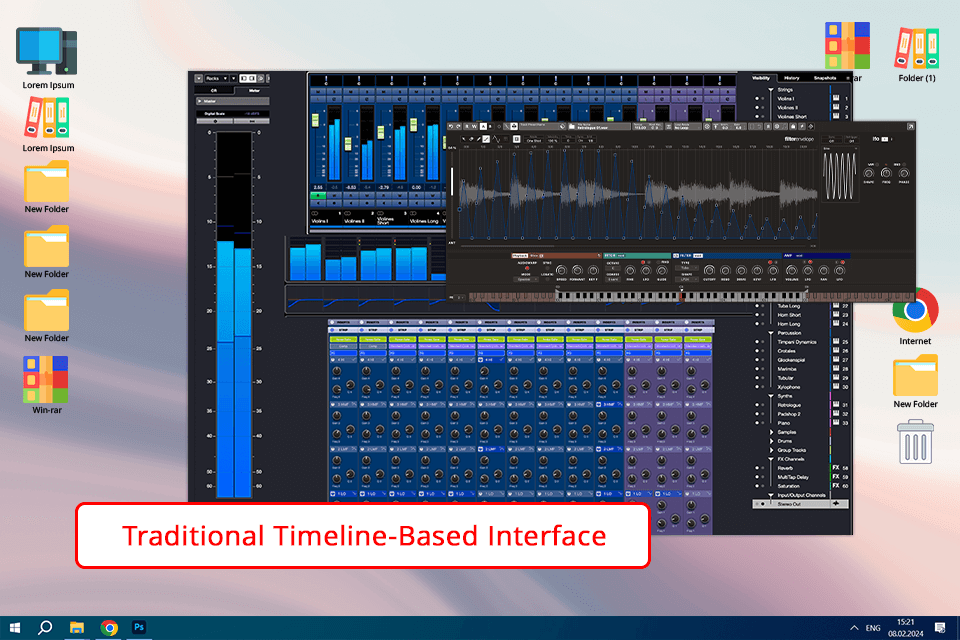Open the list menu icon beside Snapshots
Viewport: 960px width, 640px height.
pyautogui.click(x=848, y=78)
